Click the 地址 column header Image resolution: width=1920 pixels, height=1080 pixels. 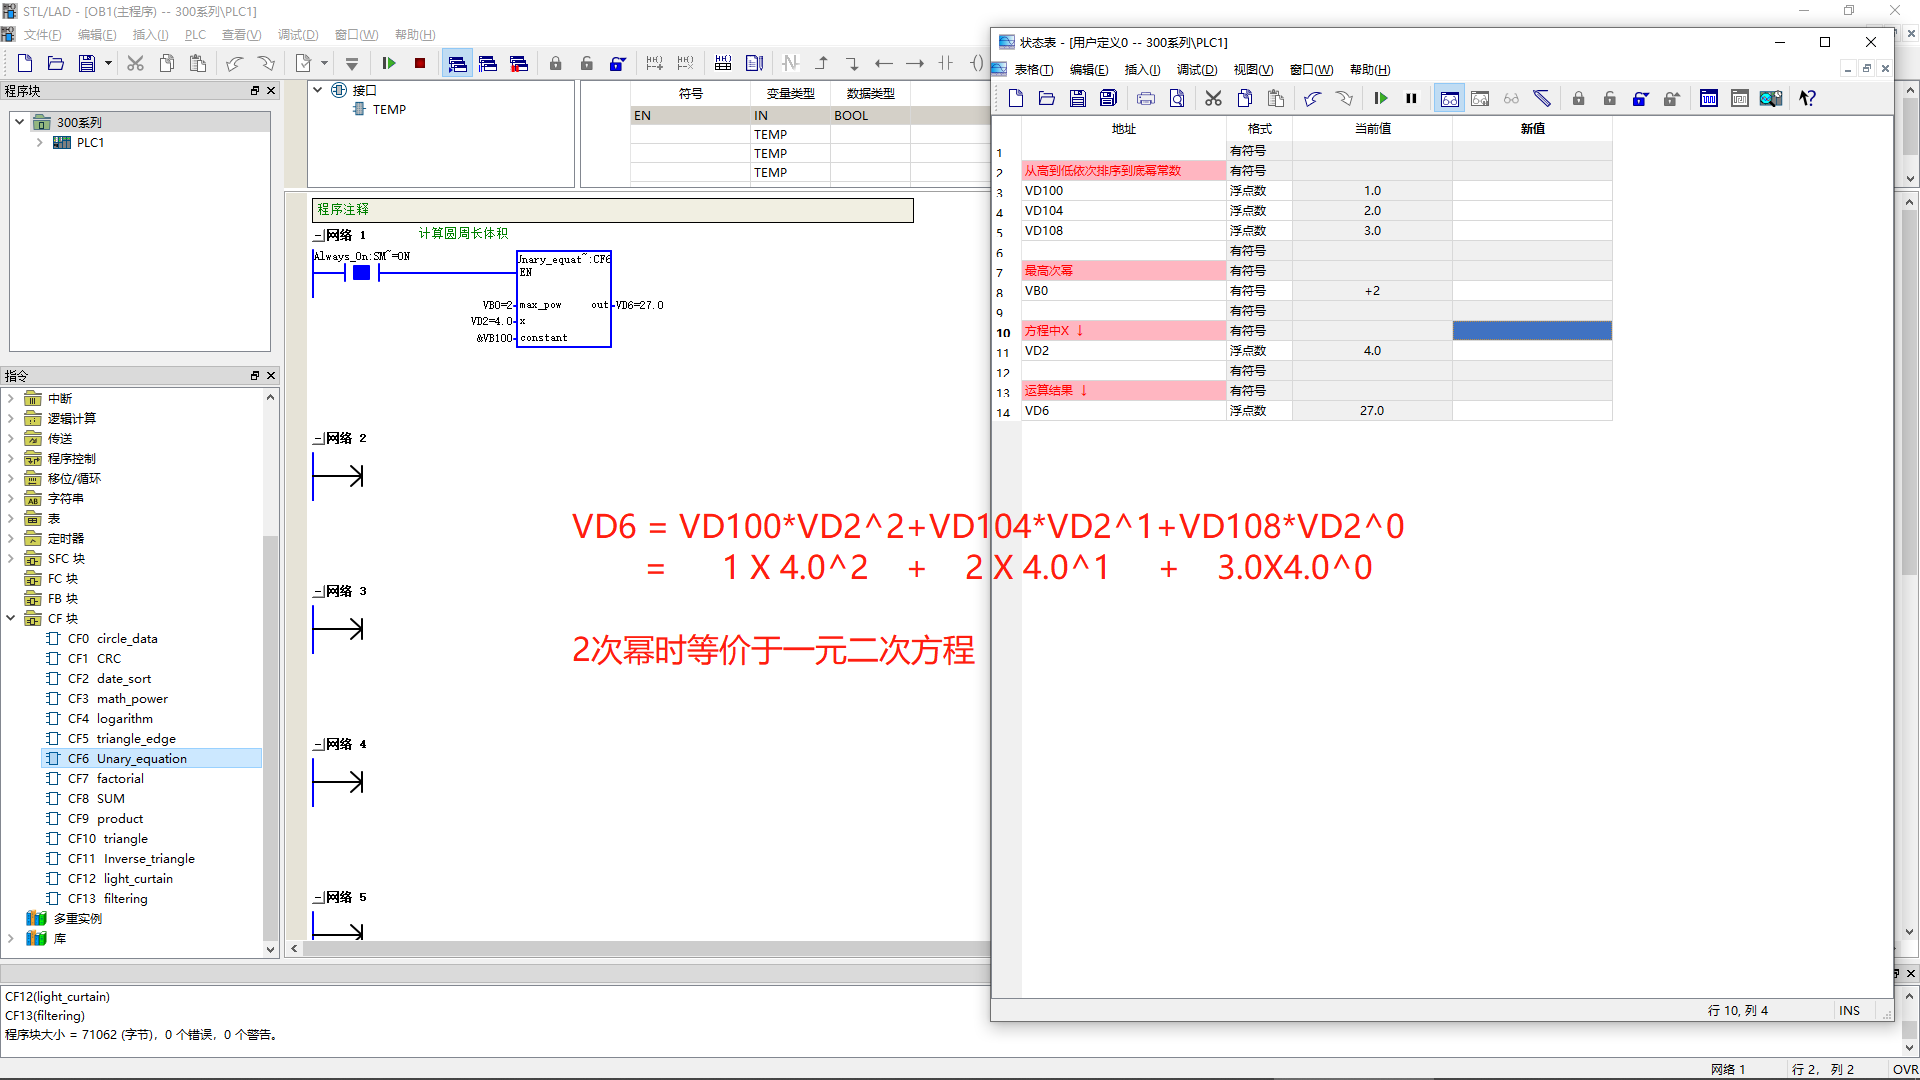pyautogui.click(x=1123, y=129)
